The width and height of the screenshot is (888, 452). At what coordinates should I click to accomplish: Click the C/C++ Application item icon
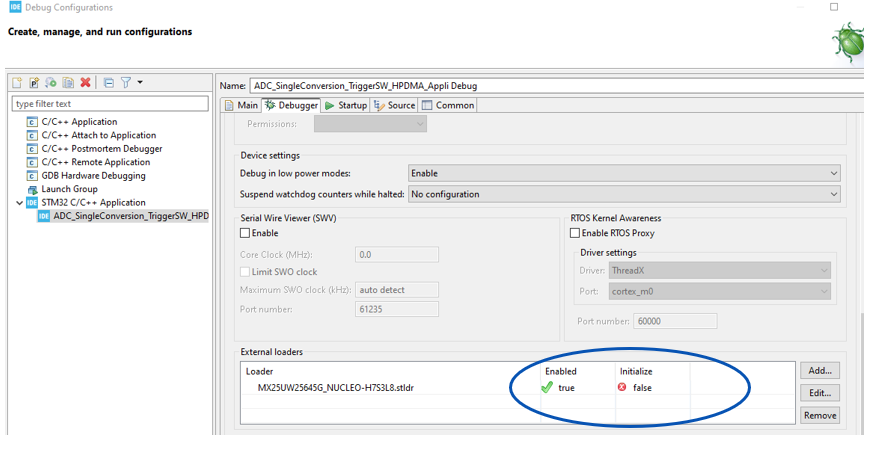[x=32, y=122]
